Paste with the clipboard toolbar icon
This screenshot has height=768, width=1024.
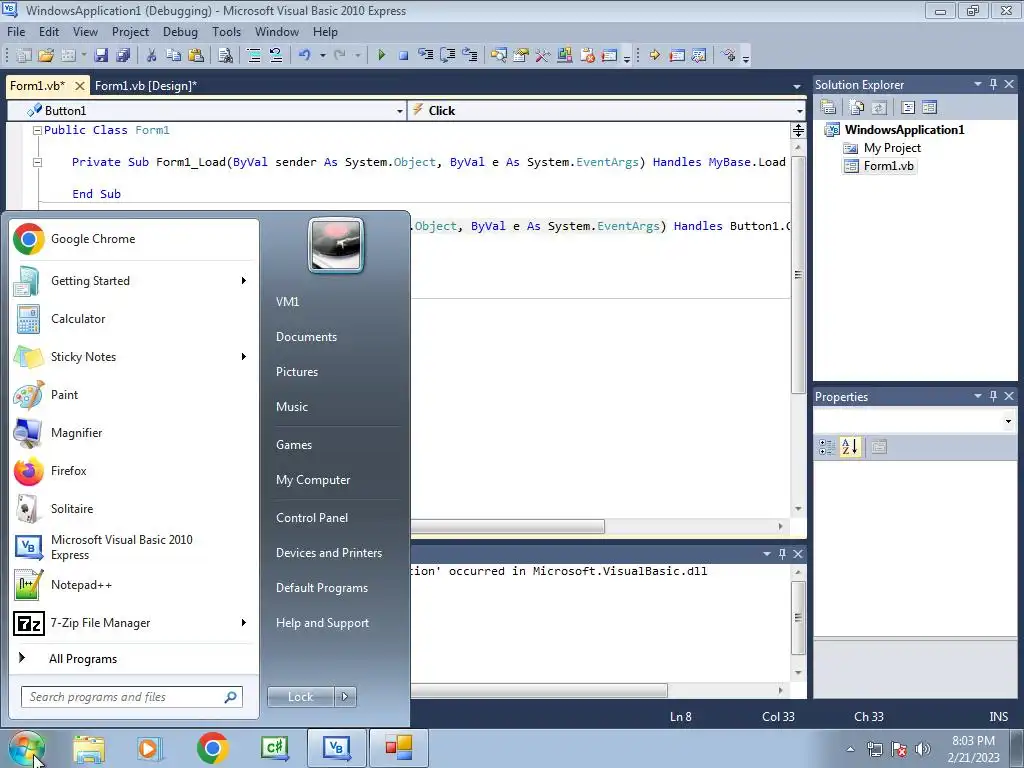click(x=195, y=56)
